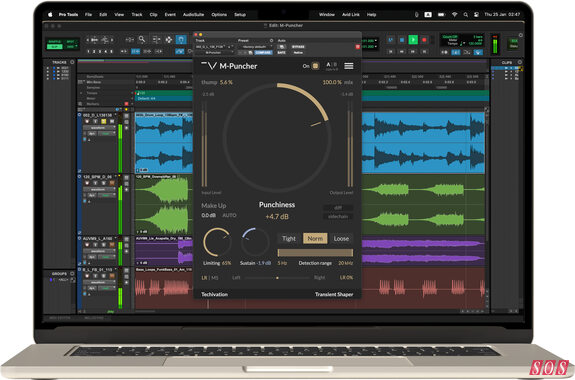Click the Play button in Pro Tools transport
Screen dimensions: 575x380
pyautogui.click(x=413, y=40)
